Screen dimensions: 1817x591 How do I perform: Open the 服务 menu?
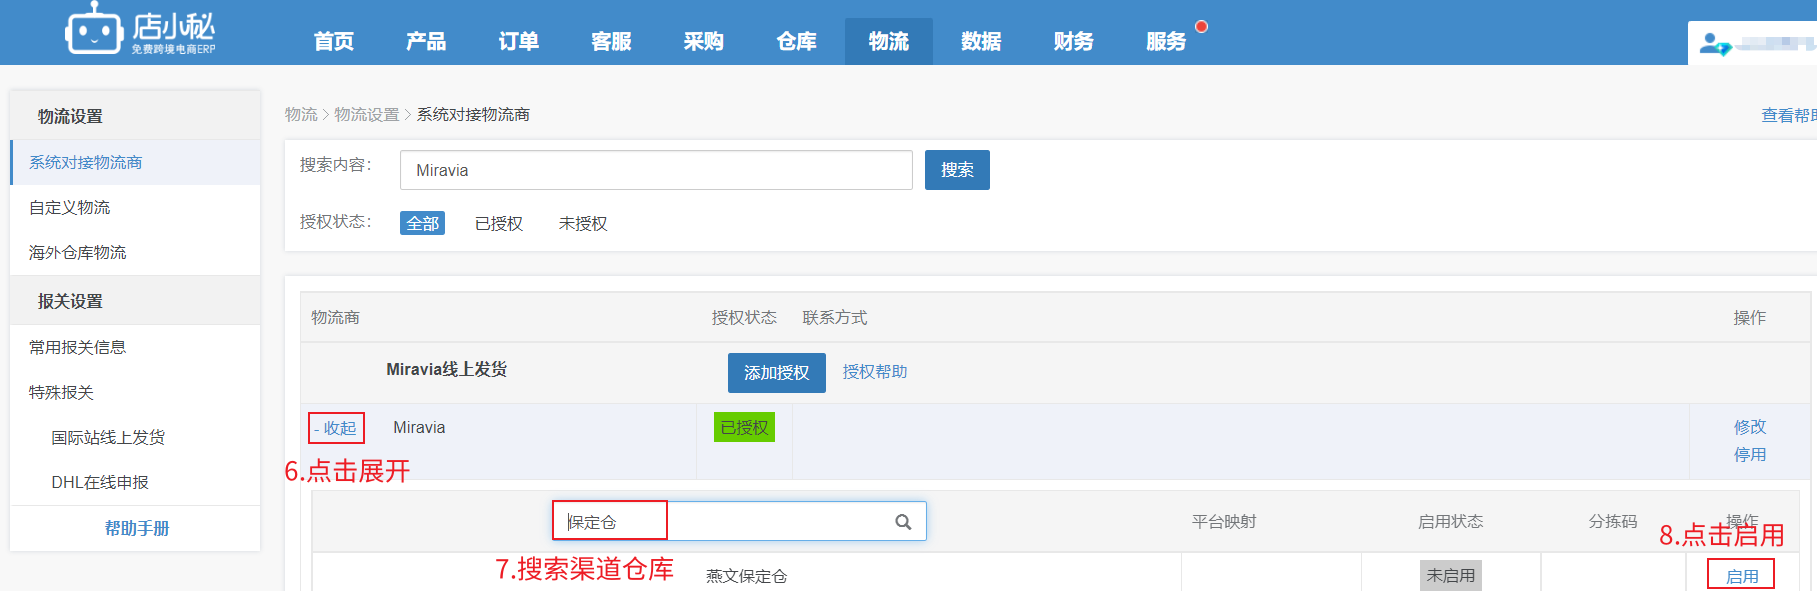[1166, 41]
